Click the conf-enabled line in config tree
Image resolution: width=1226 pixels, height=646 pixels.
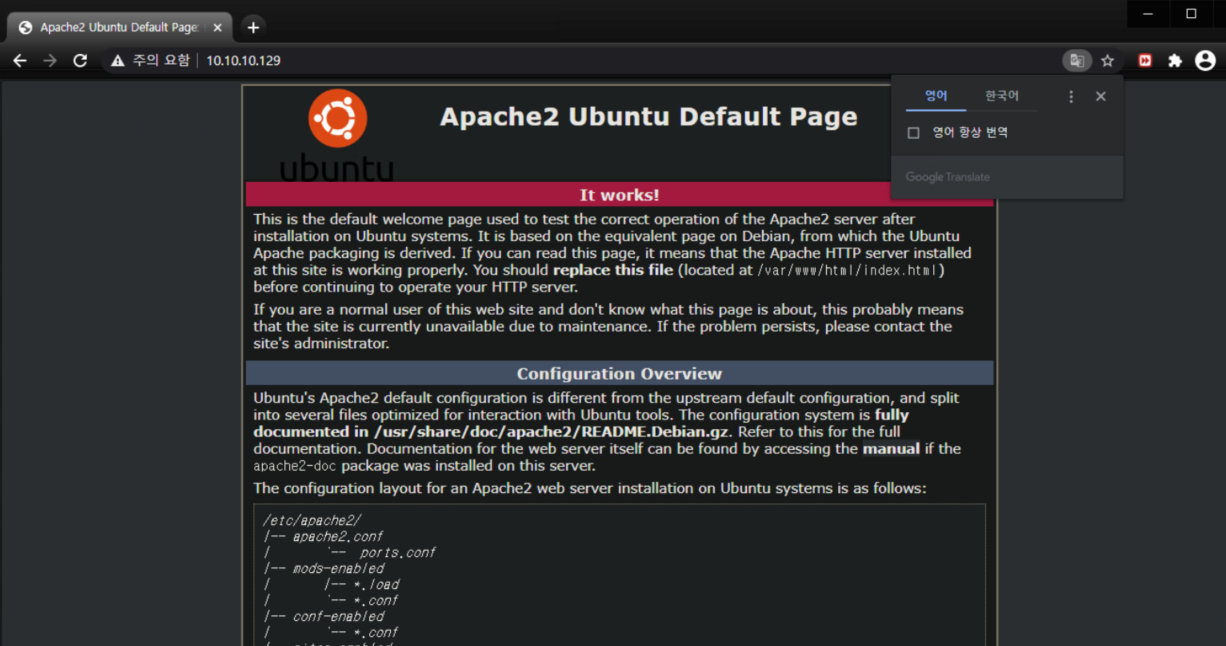(x=338, y=617)
